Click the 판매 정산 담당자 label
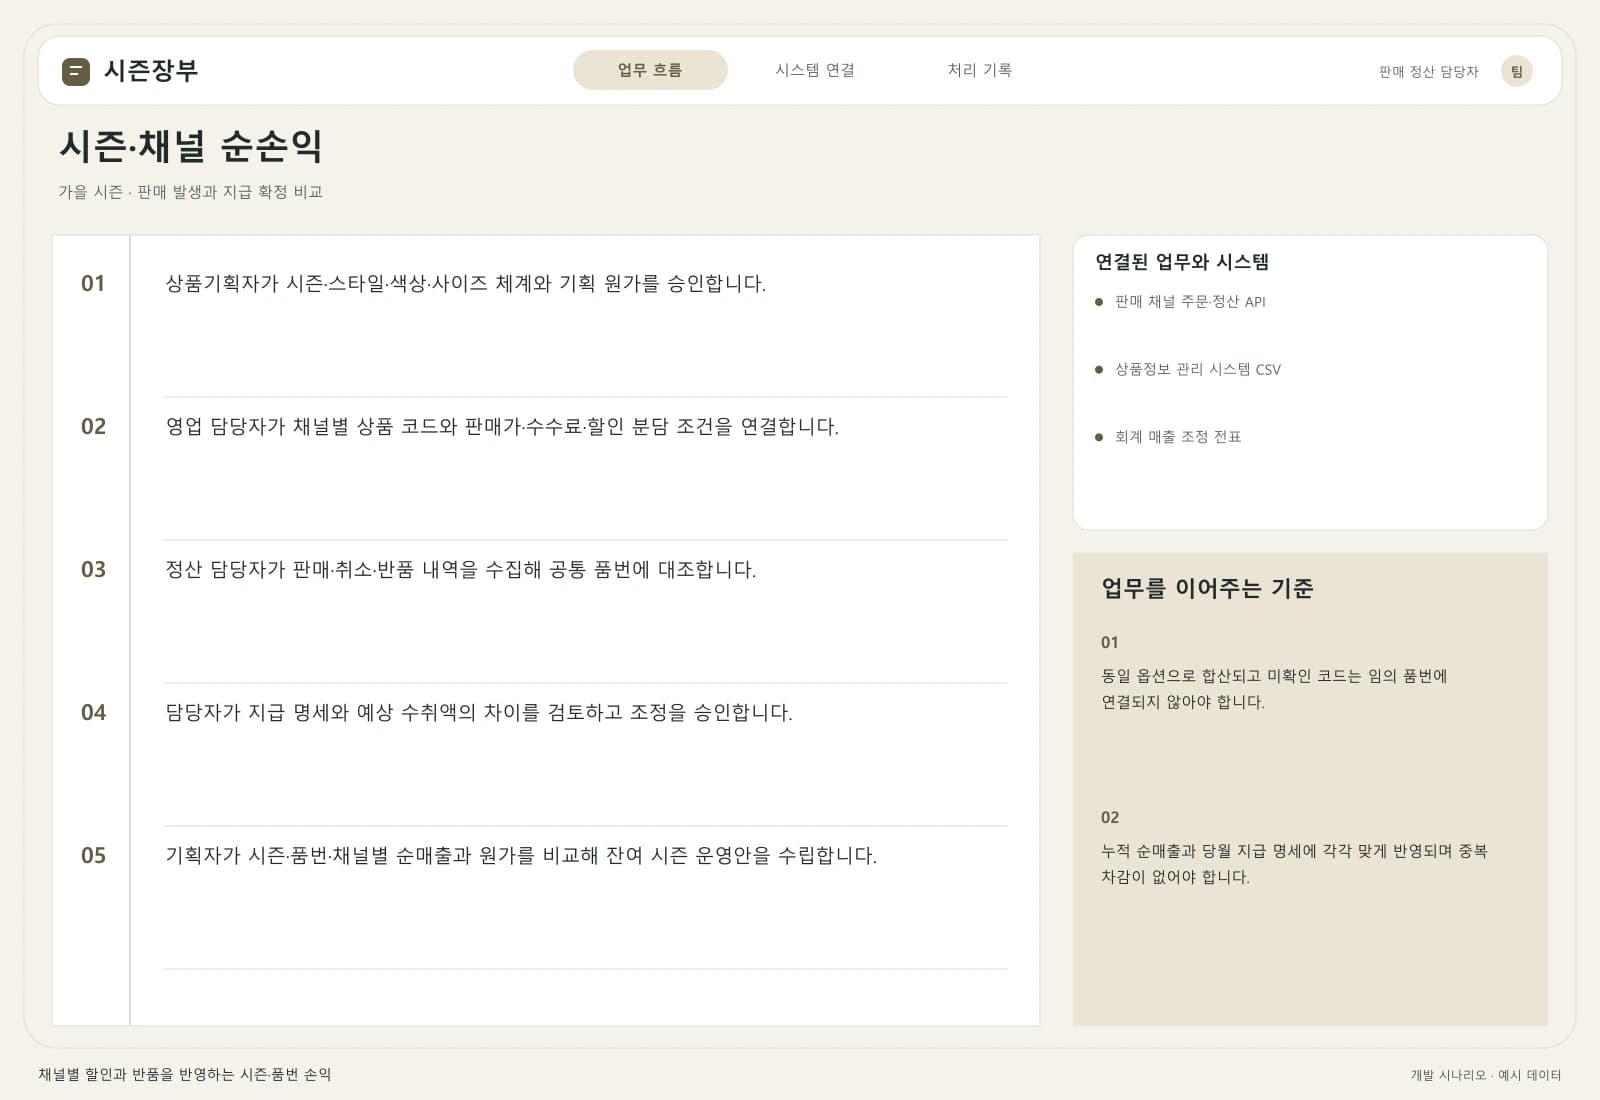Screen dimensions: 1600x1100 [1428, 72]
